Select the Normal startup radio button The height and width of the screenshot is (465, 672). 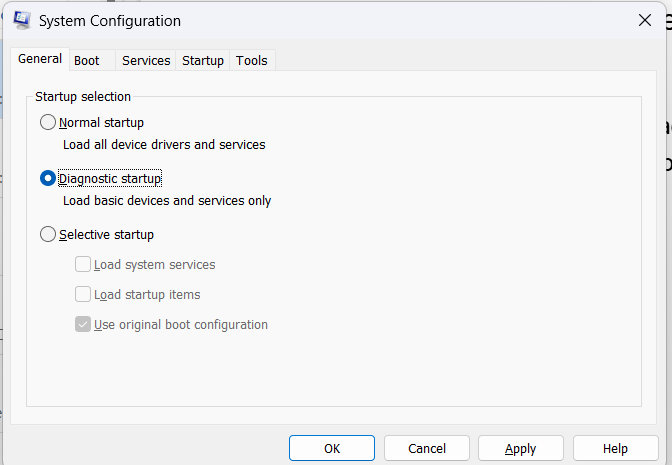coord(48,123)
